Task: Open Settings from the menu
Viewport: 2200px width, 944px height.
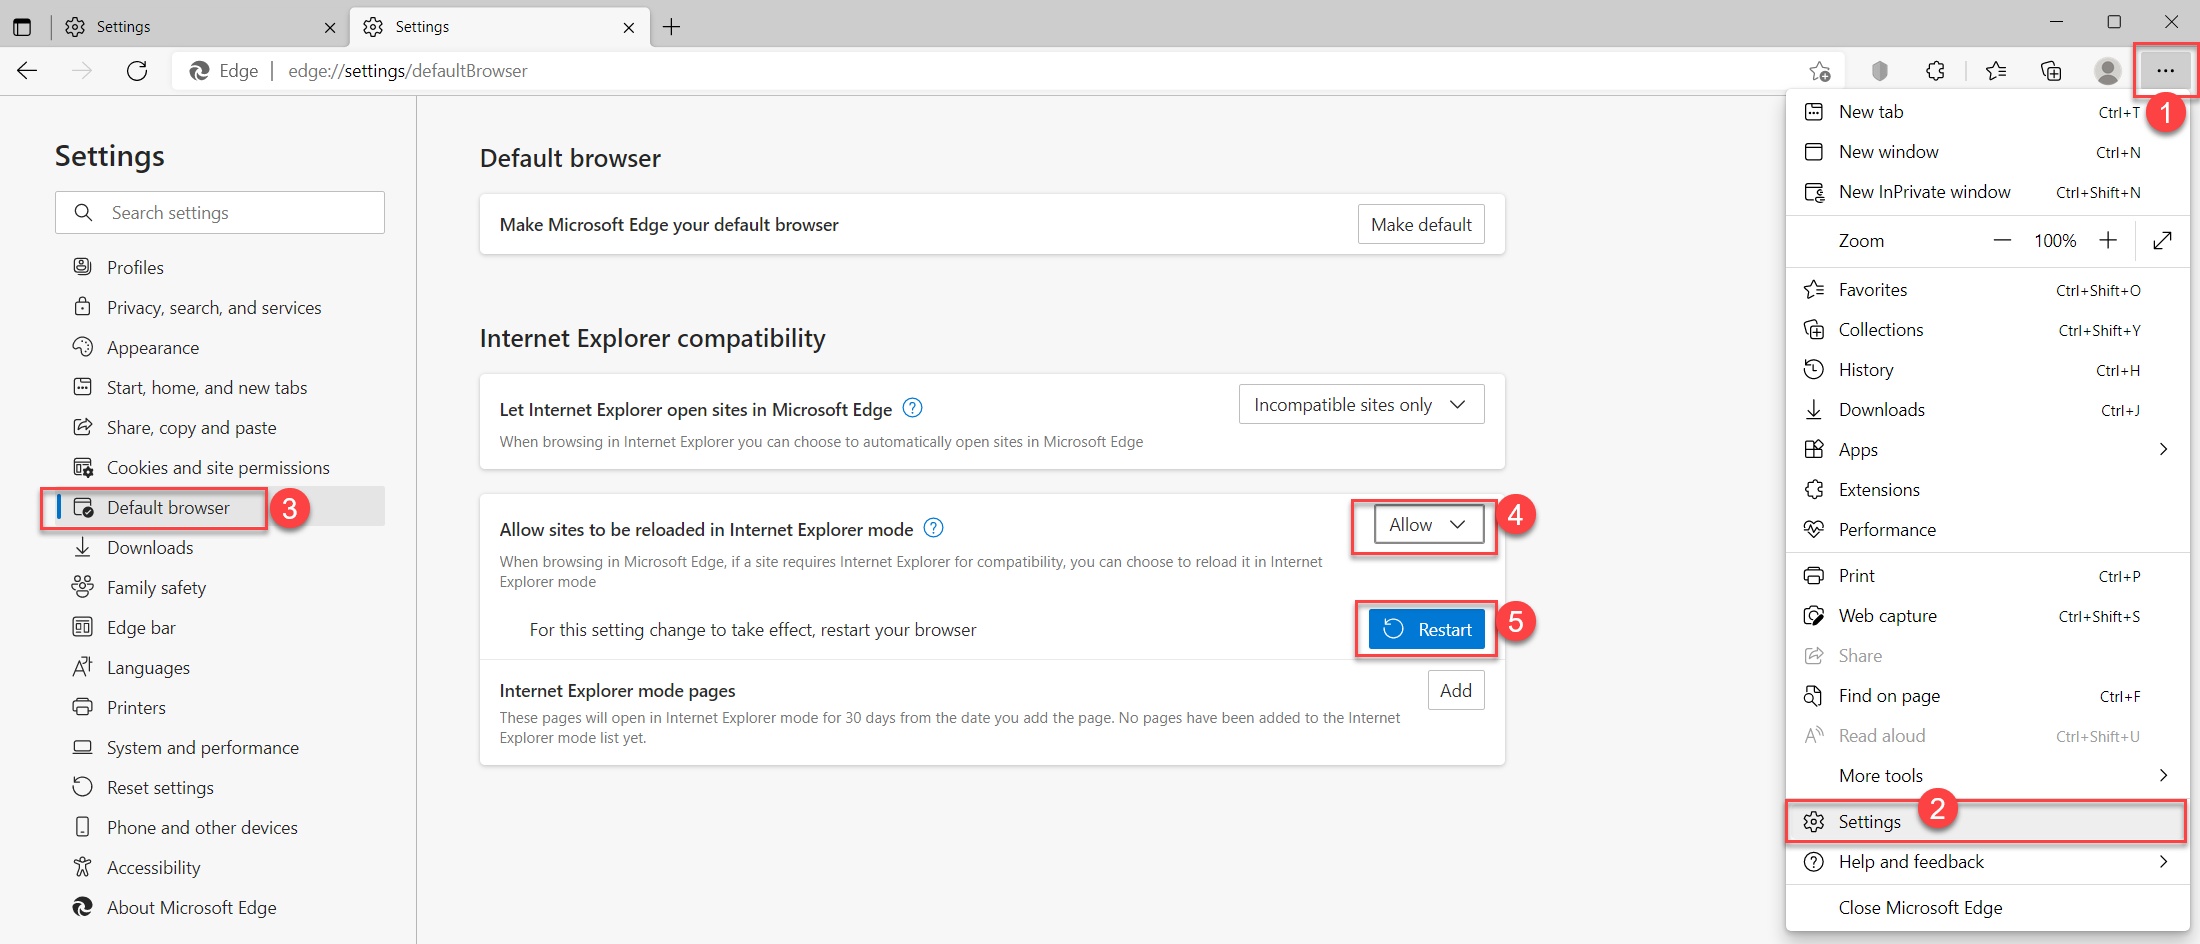Action: click(1988, 822)
